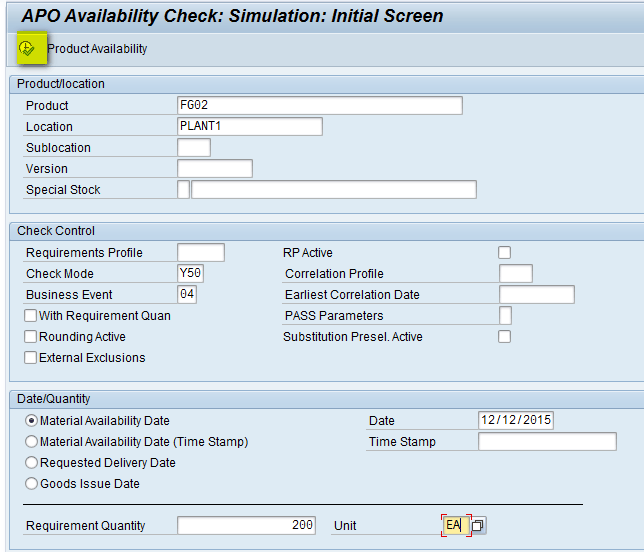
Task: Tick the Rounding Active checkbox
Action: point(30,336)
